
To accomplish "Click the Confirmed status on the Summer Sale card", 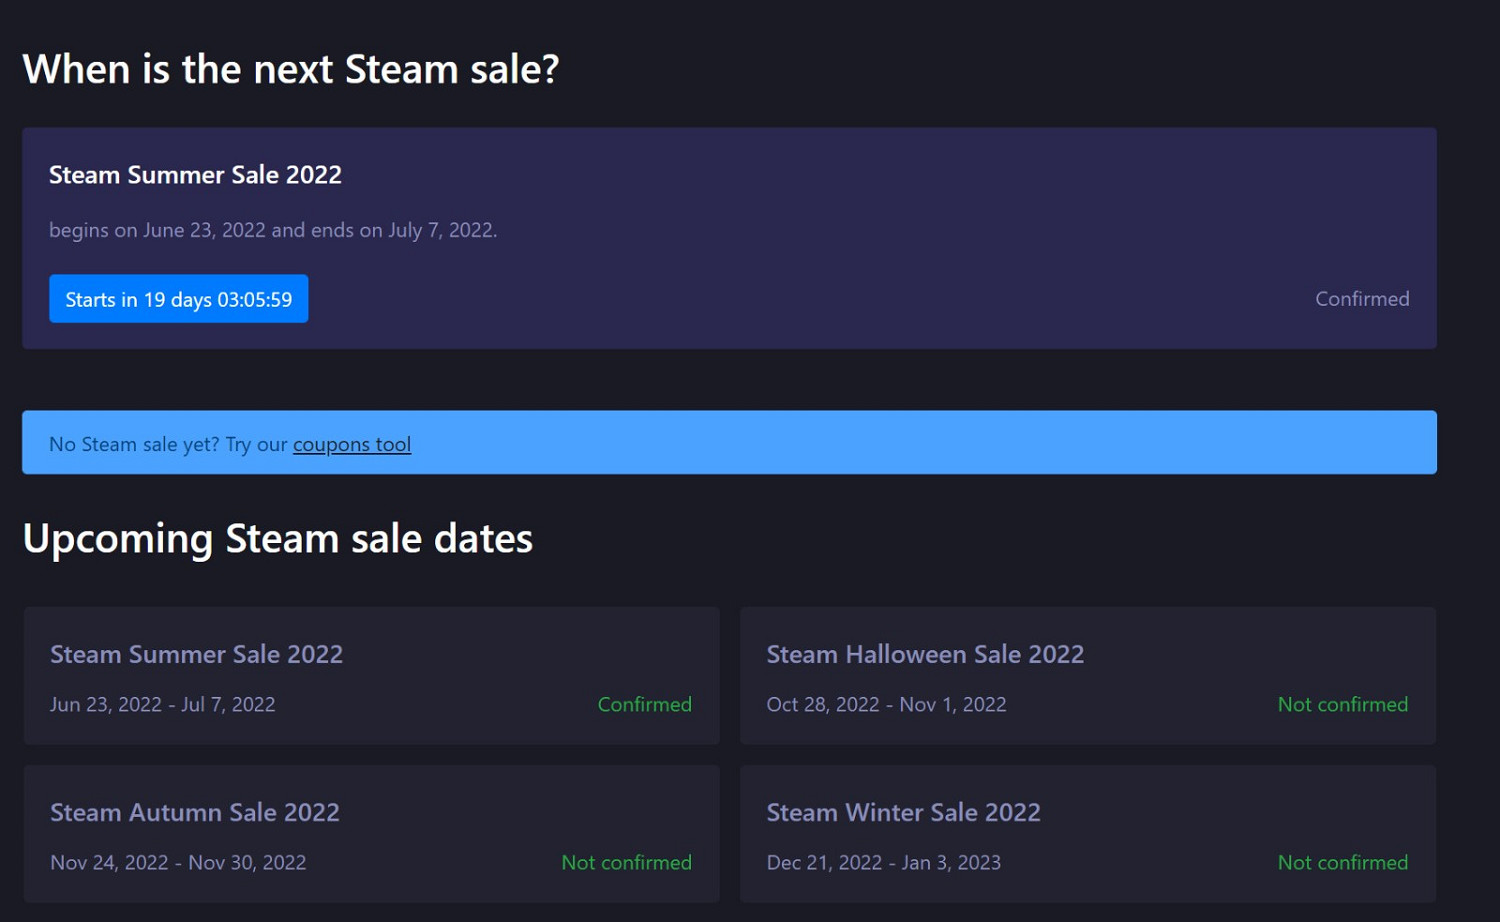I will tap(644, 704).
